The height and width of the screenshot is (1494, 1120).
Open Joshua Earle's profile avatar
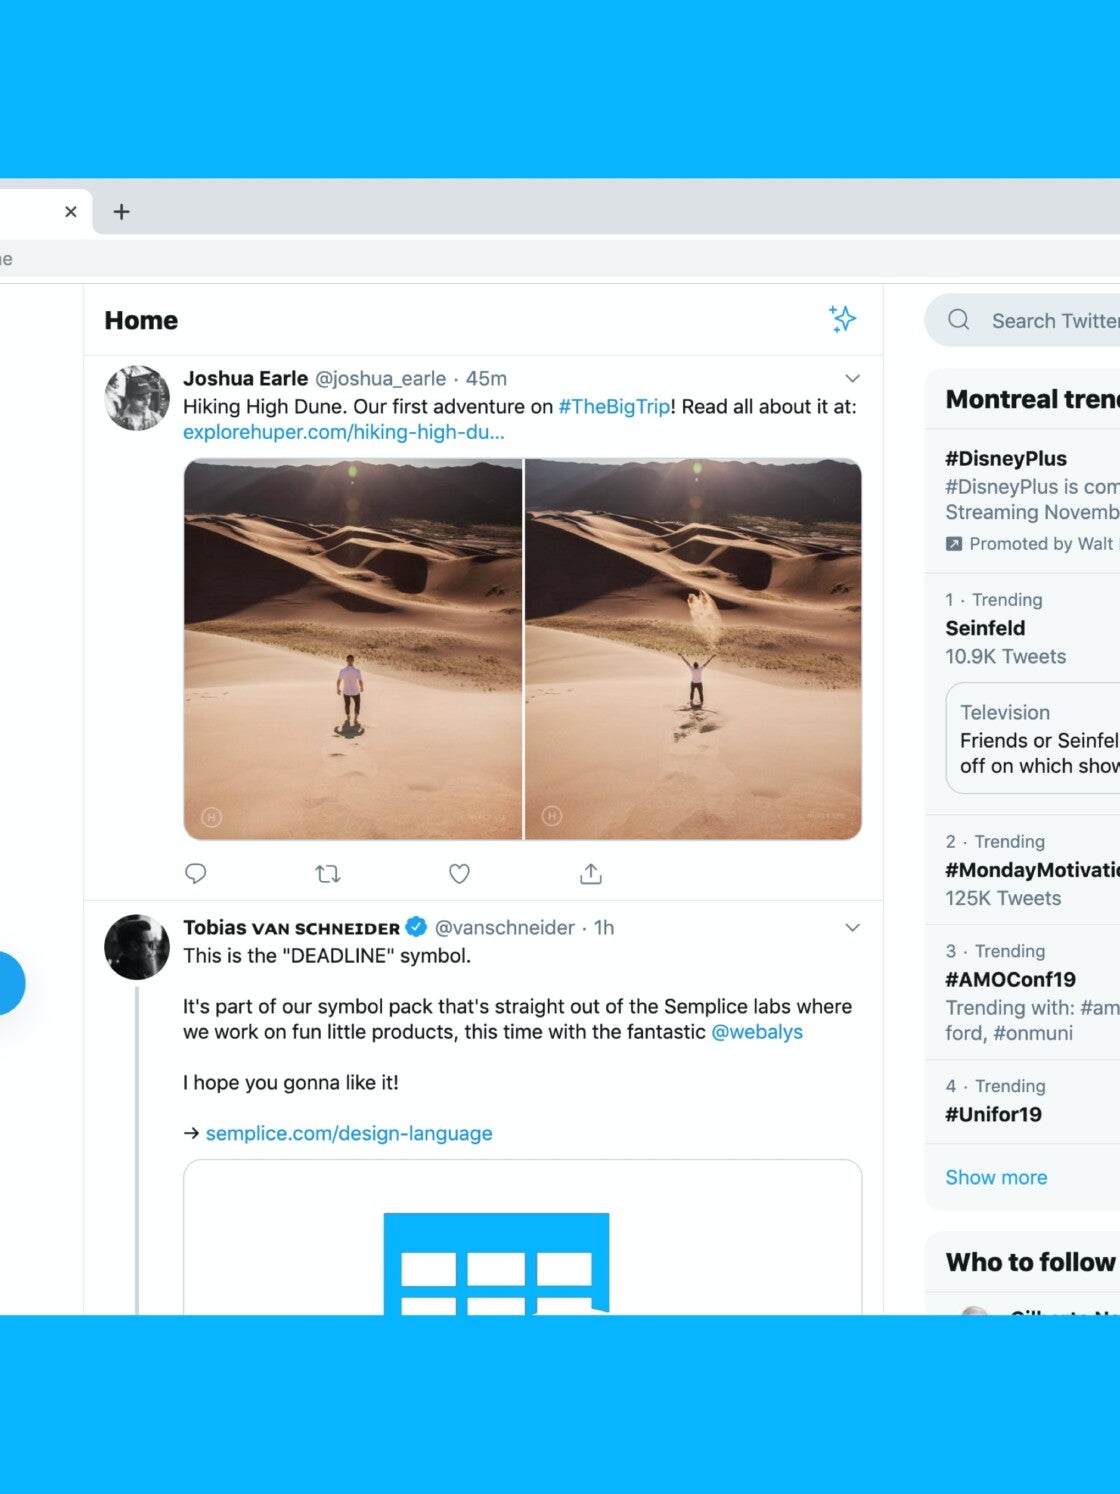click(137, 398)
